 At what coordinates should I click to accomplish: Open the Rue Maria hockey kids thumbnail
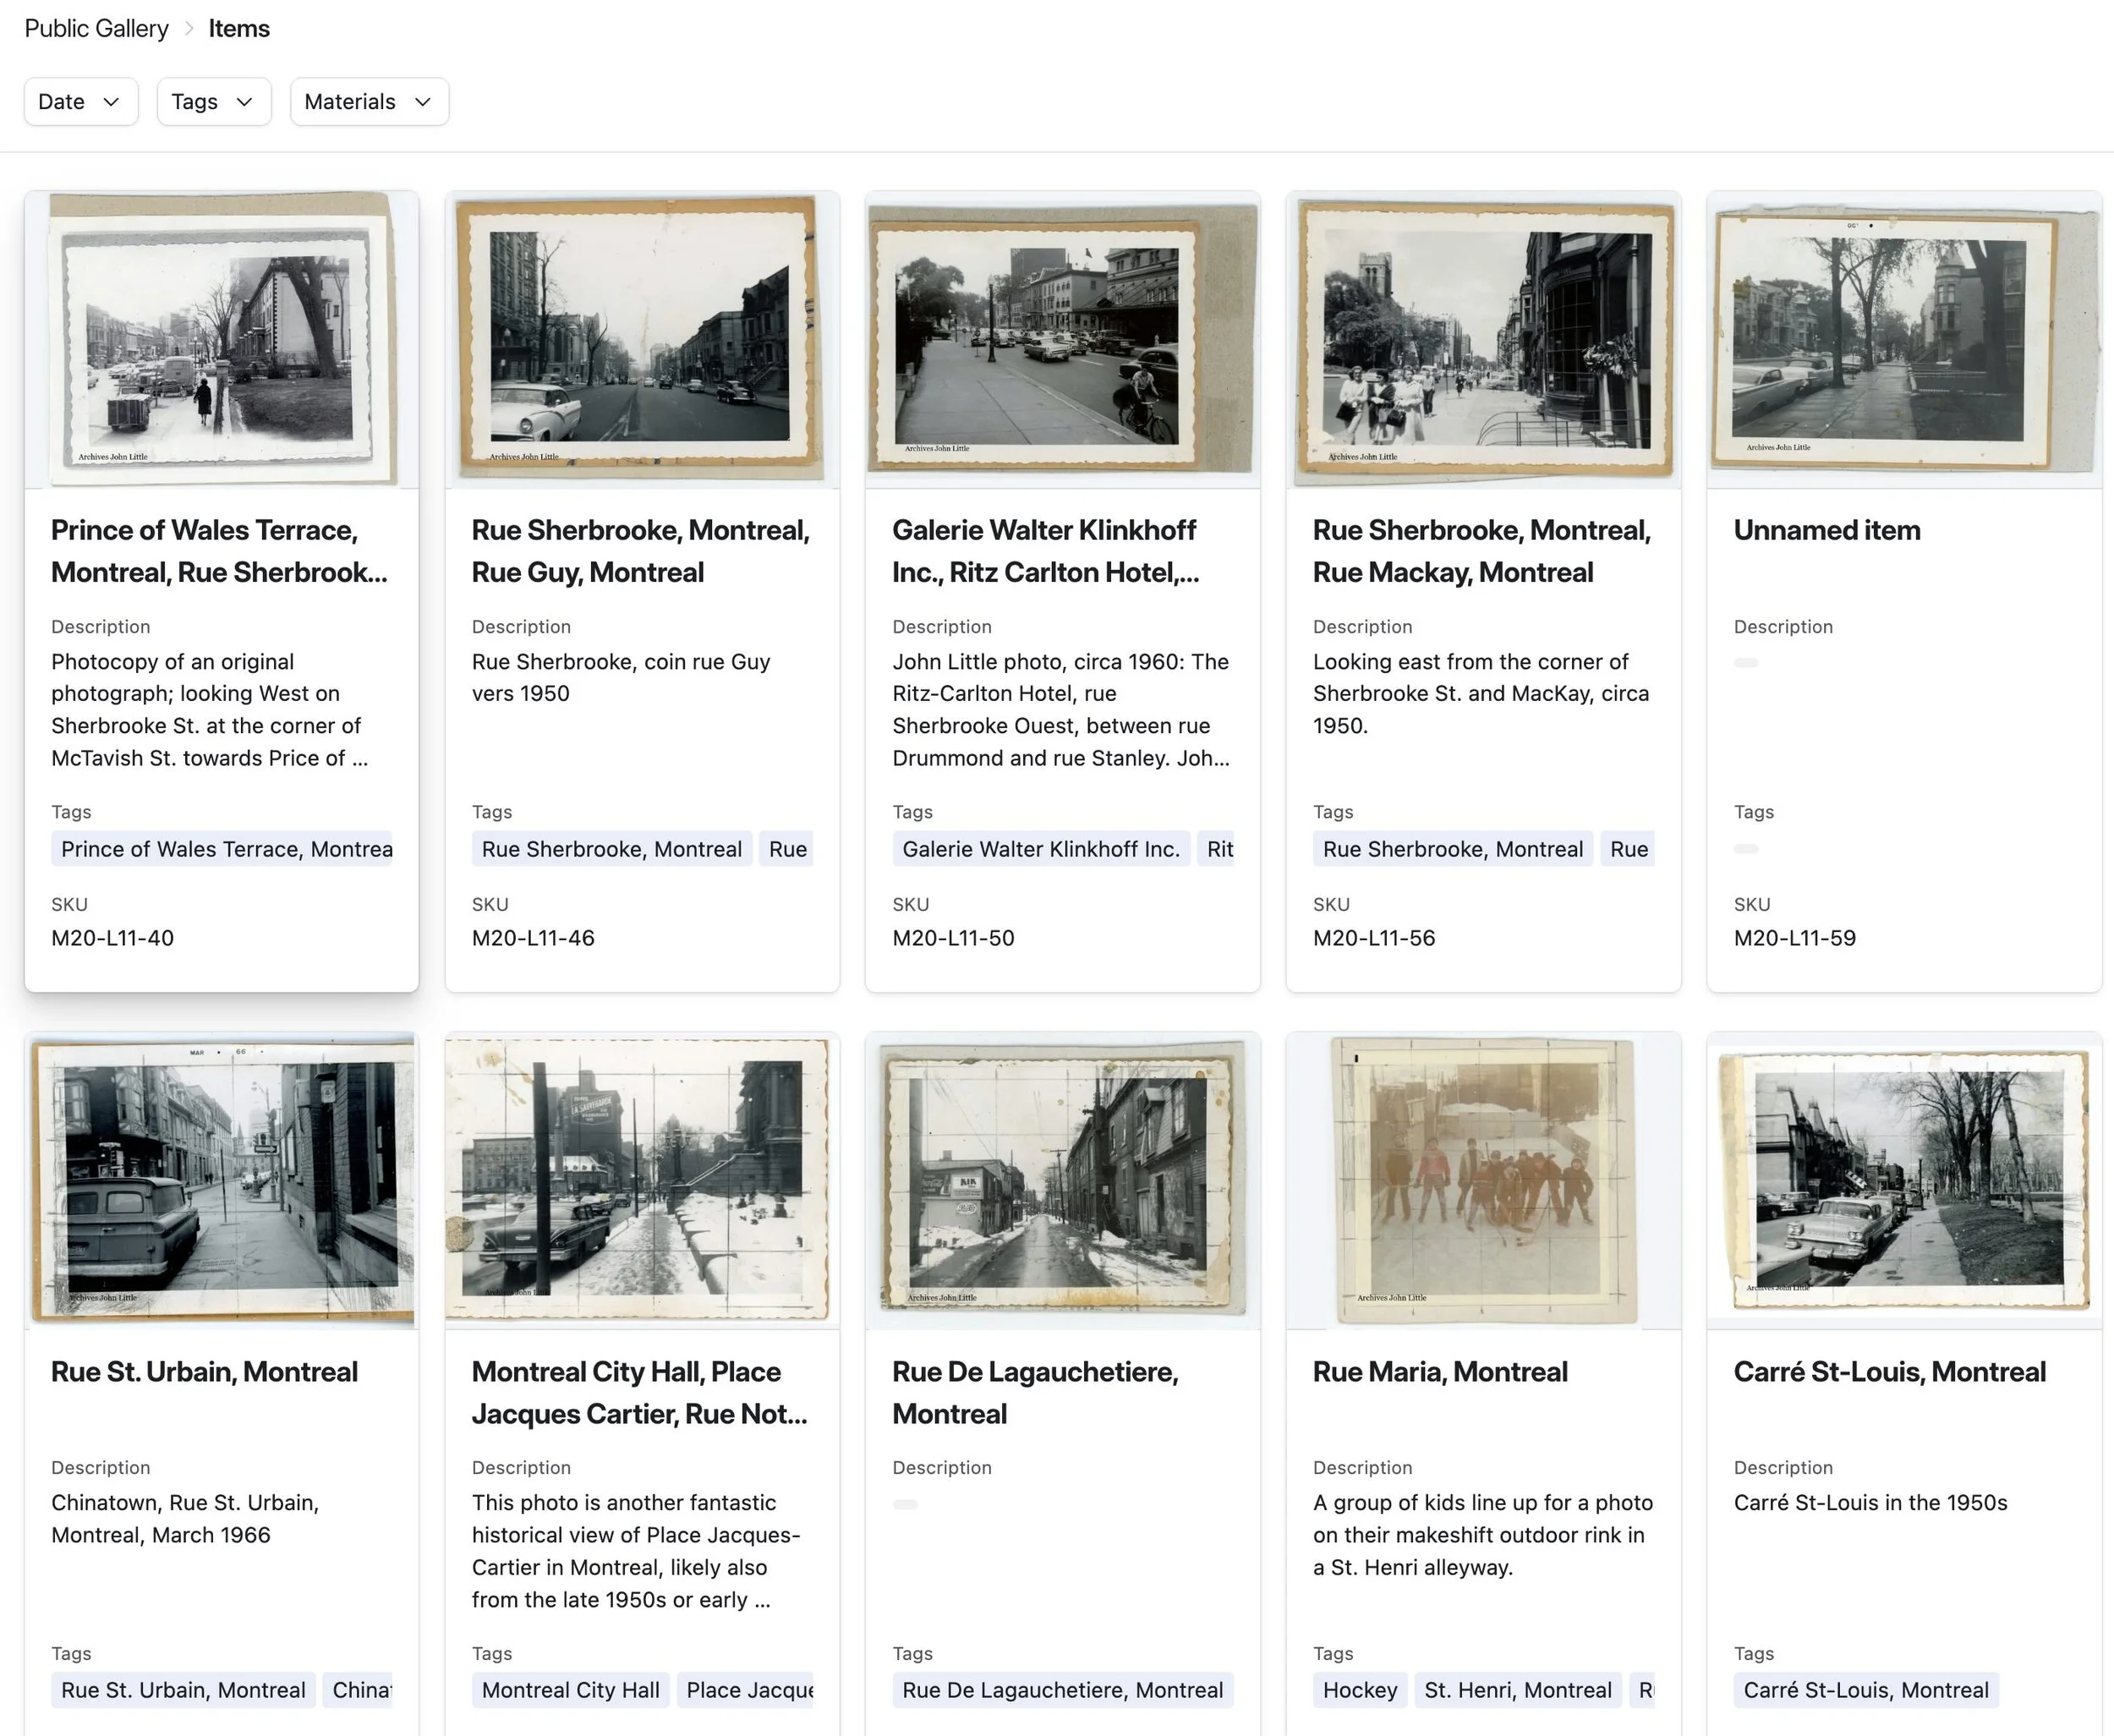[1483, 1180]
